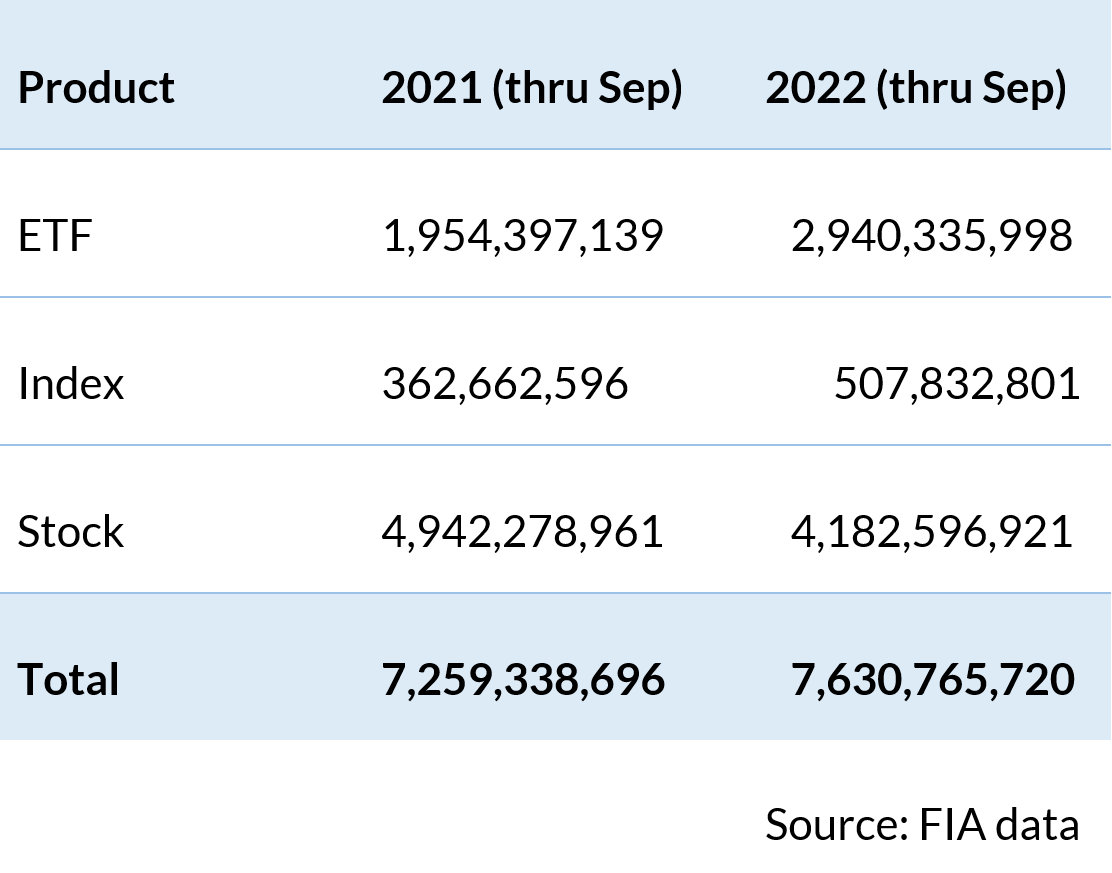Select the Stock row label
The width and height of the screenshot is (1112, 873).
pos(71,531)
